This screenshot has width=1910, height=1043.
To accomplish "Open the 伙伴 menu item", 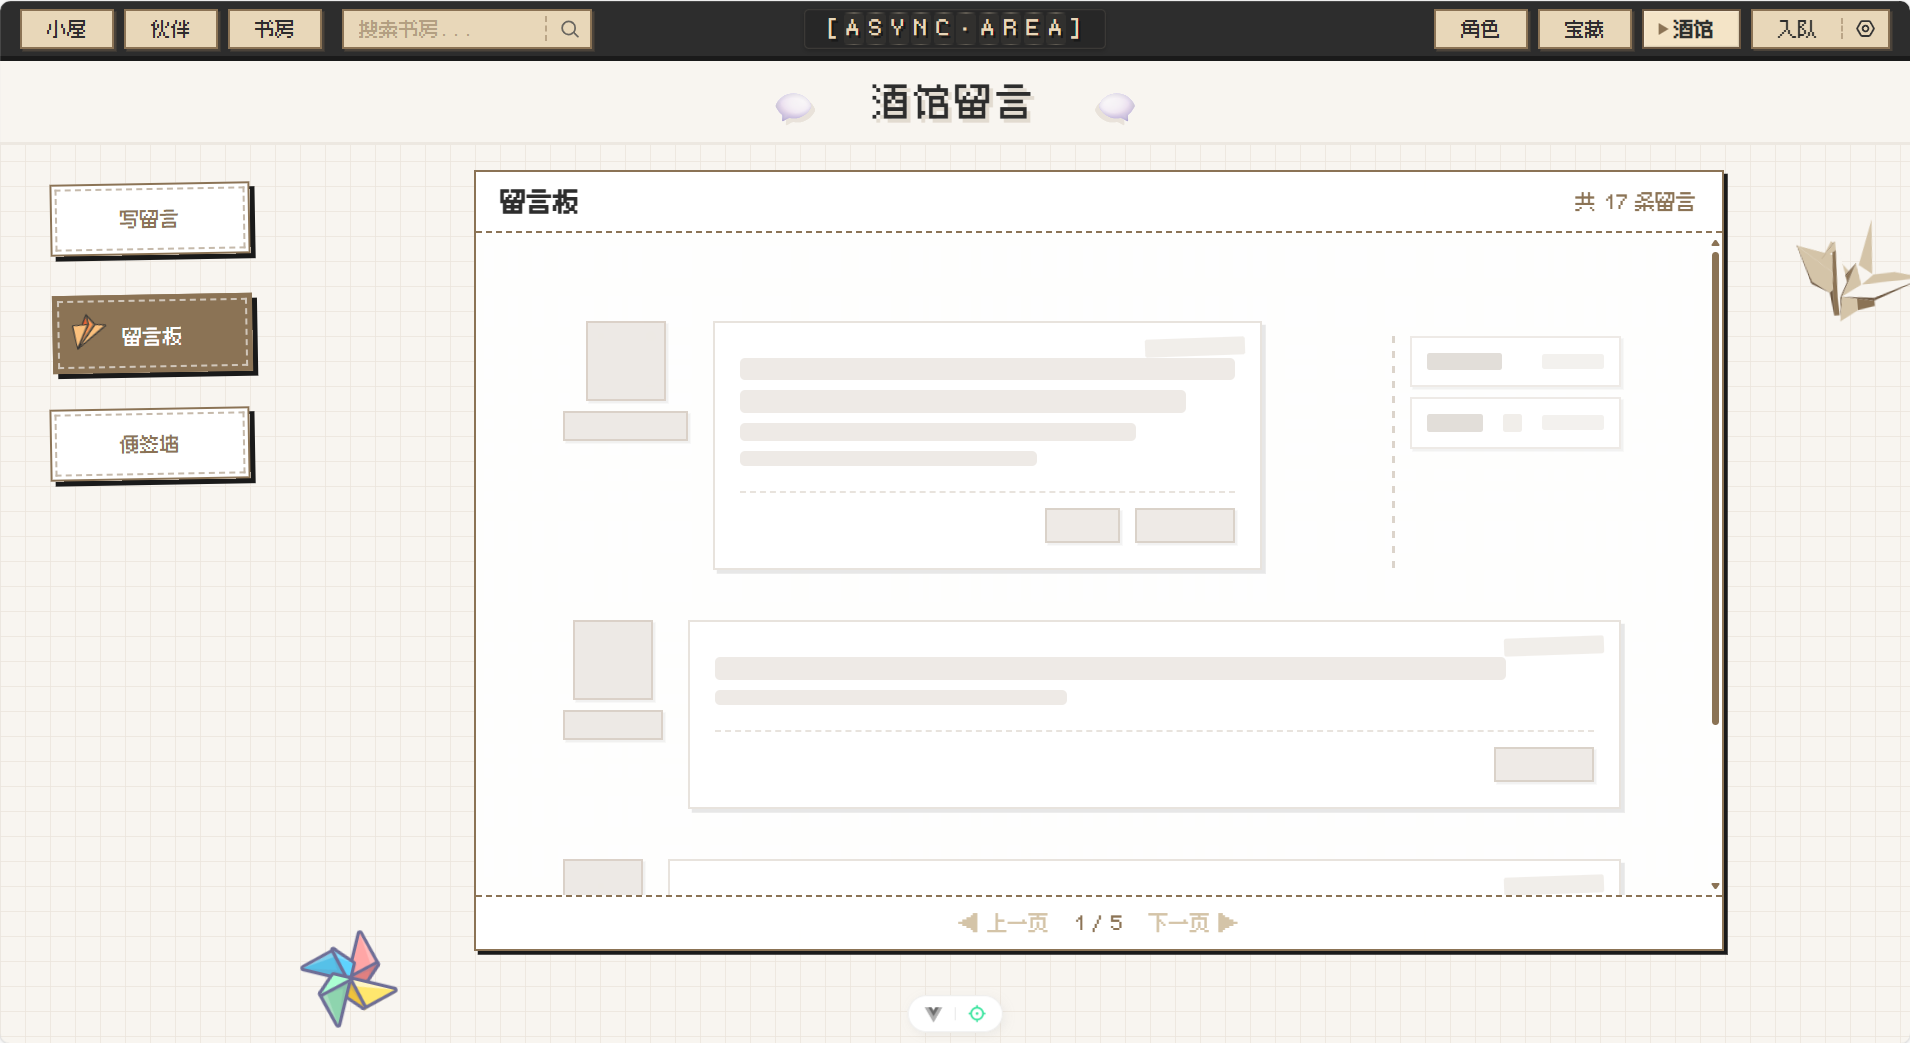I will pos(170,29).
